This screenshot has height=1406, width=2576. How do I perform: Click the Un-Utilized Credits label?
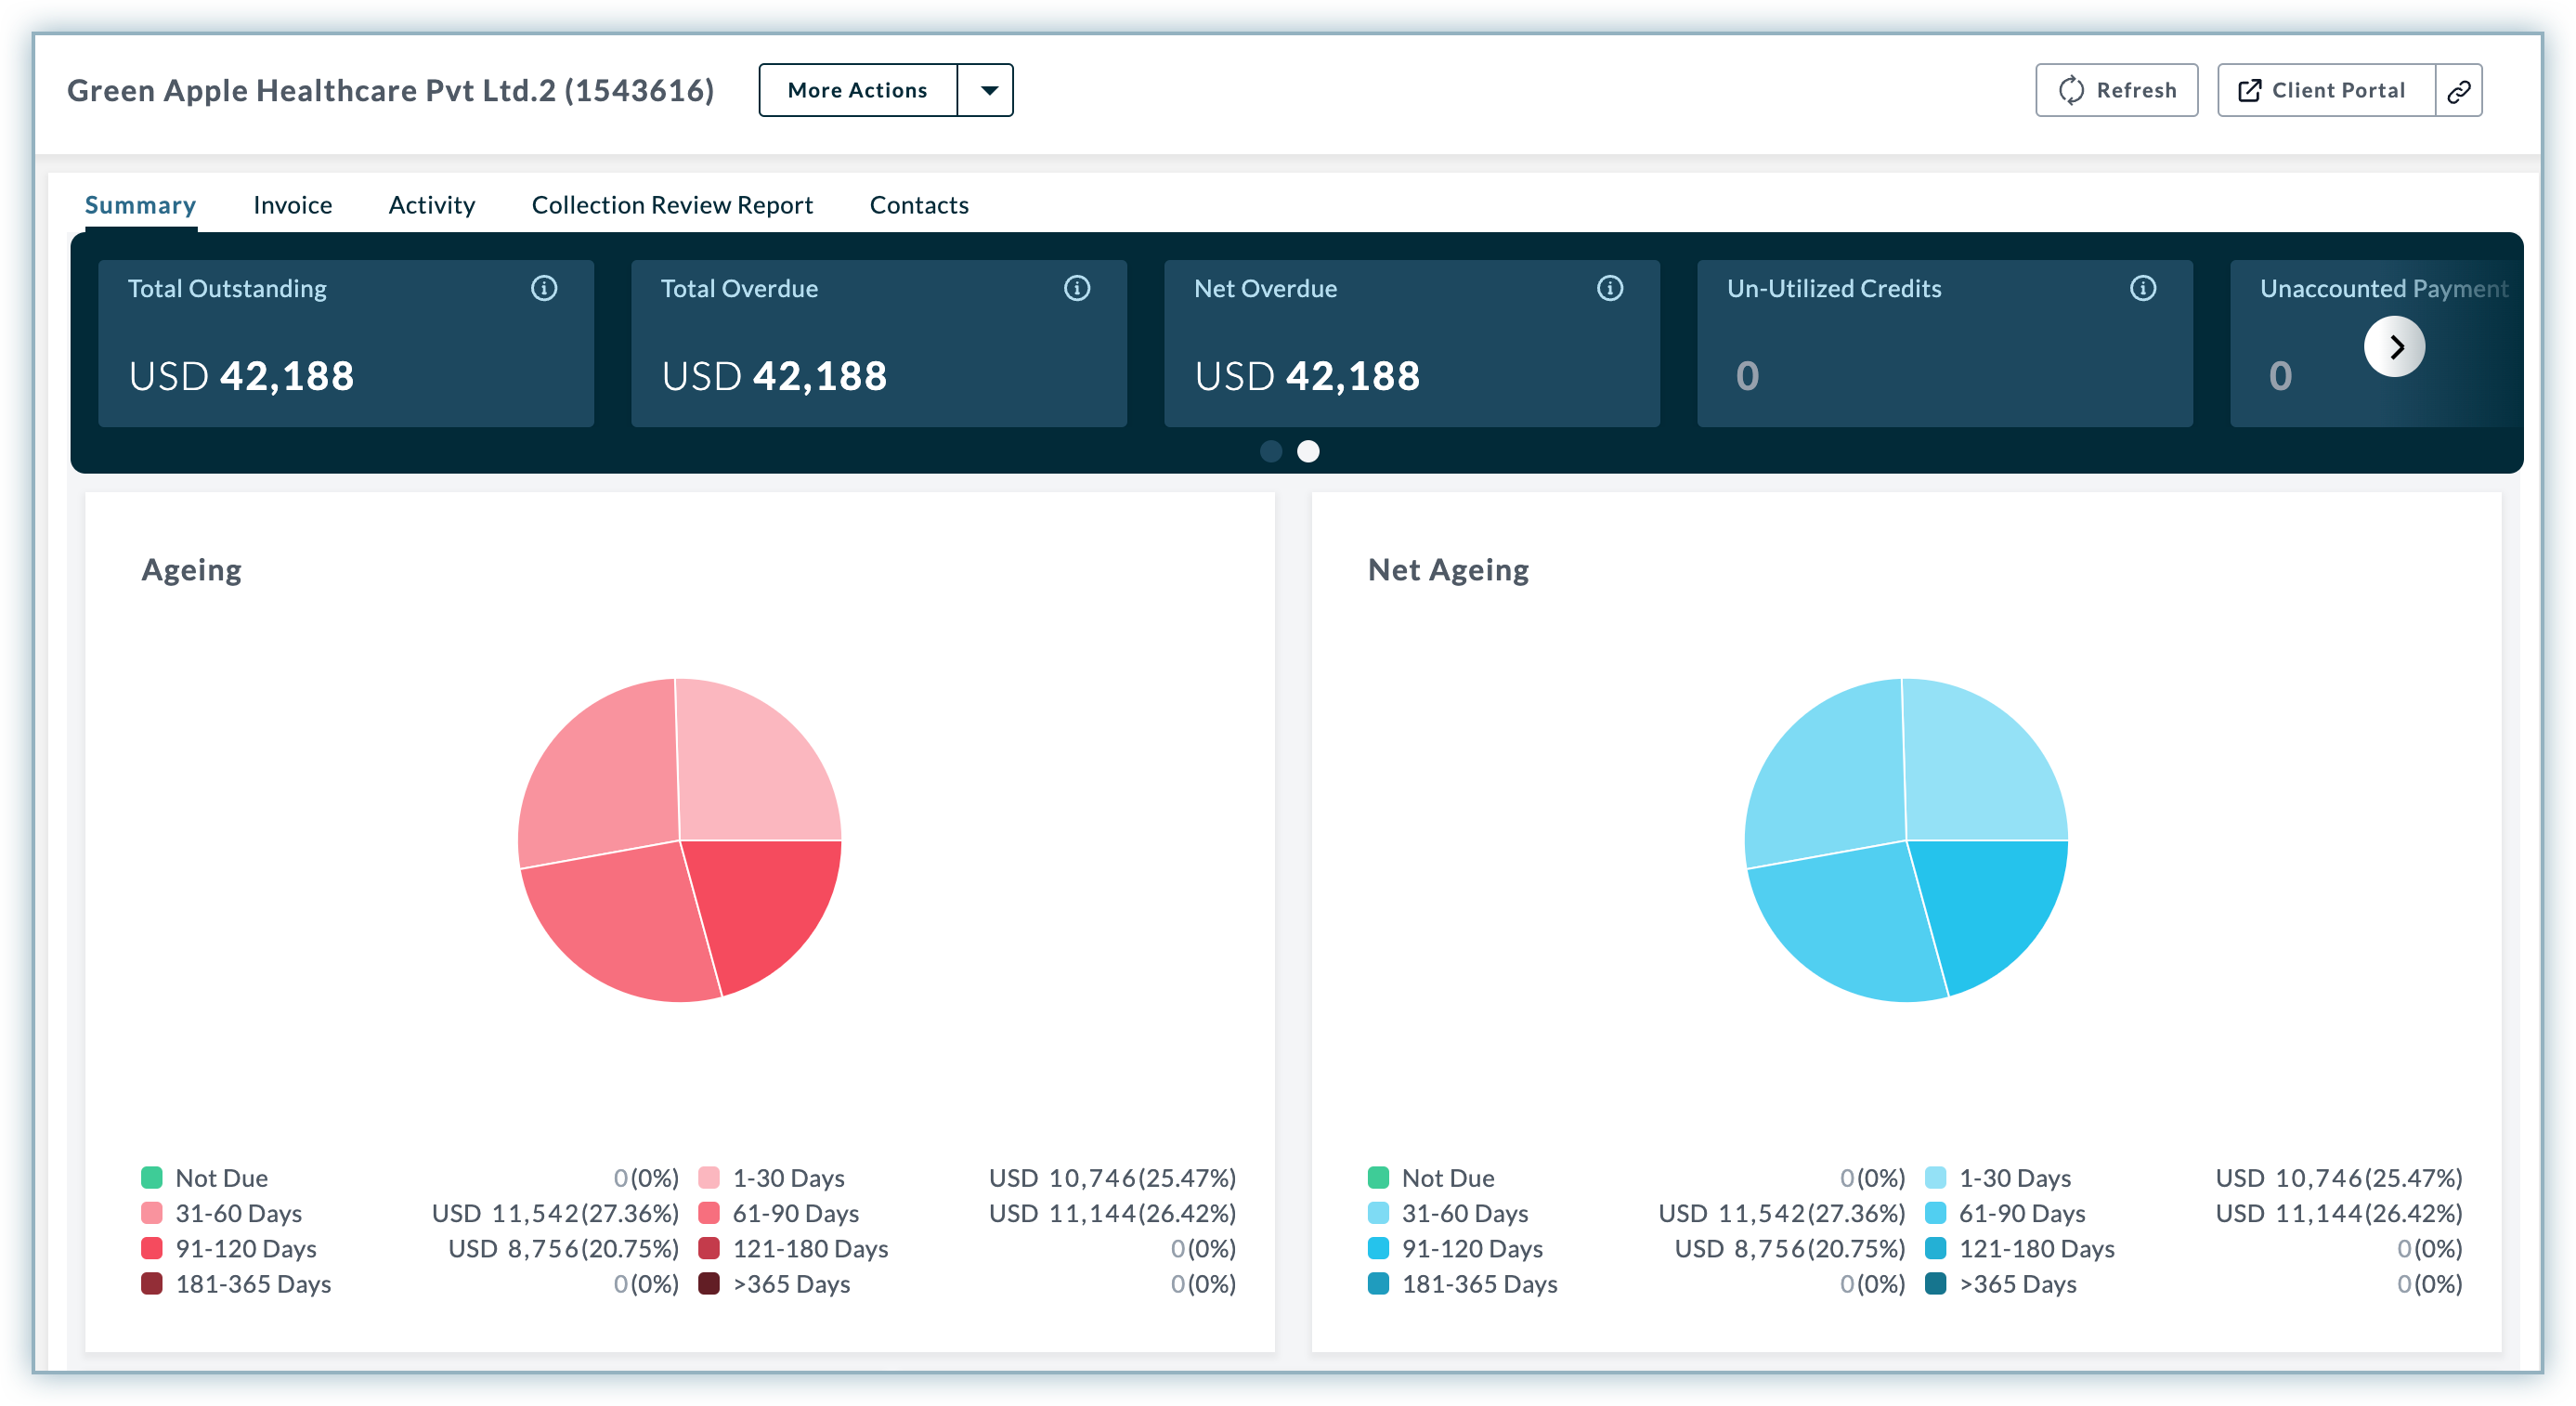click(1834, 289)
